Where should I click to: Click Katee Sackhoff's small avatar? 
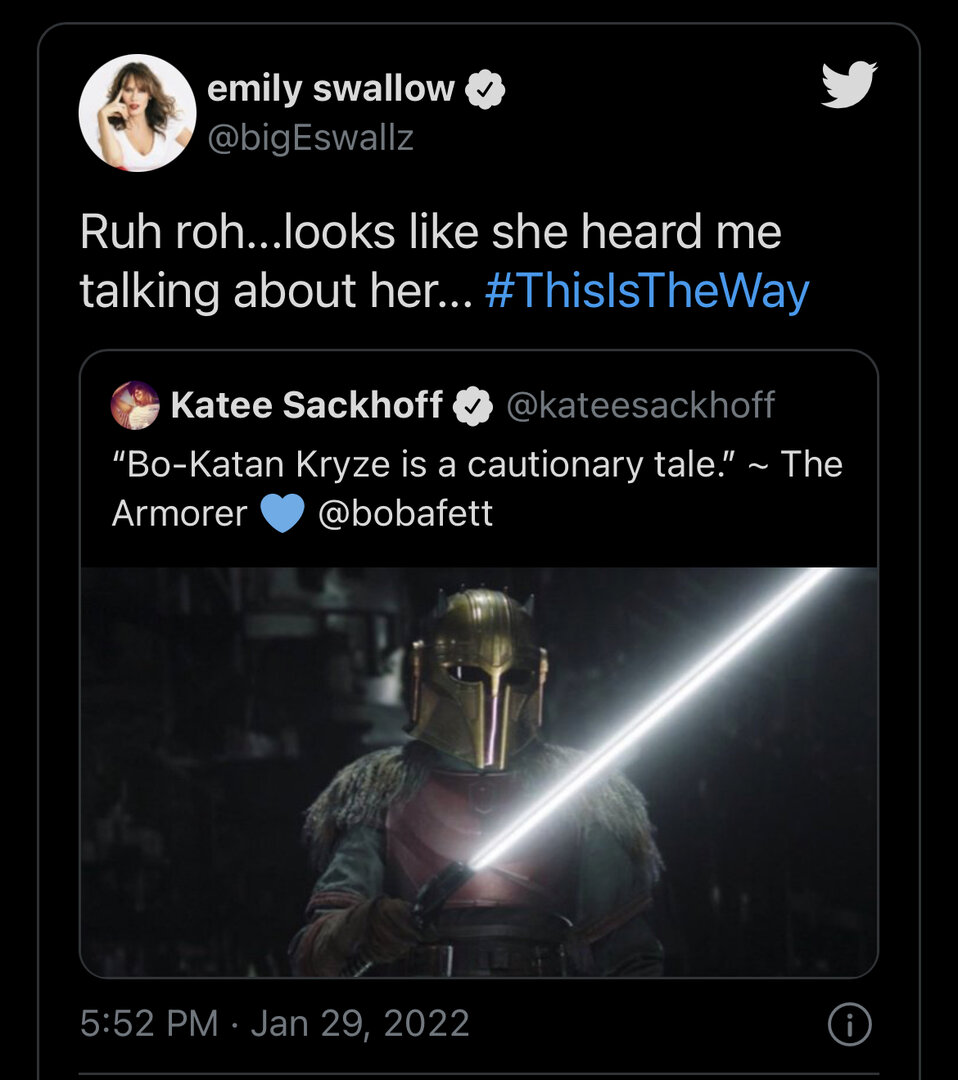click(135, 405)
